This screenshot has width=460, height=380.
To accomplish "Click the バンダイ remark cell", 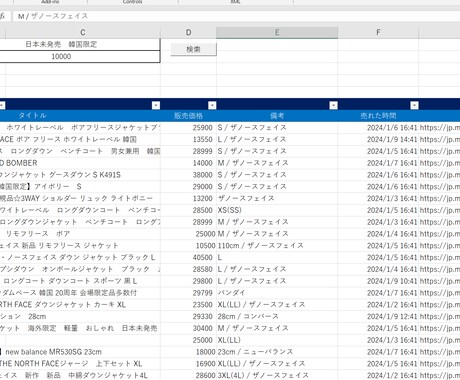I will point(277,293).
